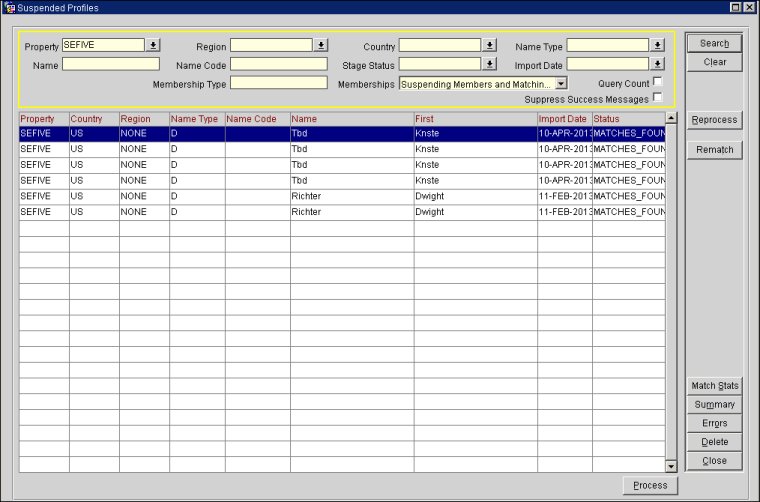Screen dimensions: 760x502
Task: Open the Import Date picker arrow
Action: coord(657,64)
